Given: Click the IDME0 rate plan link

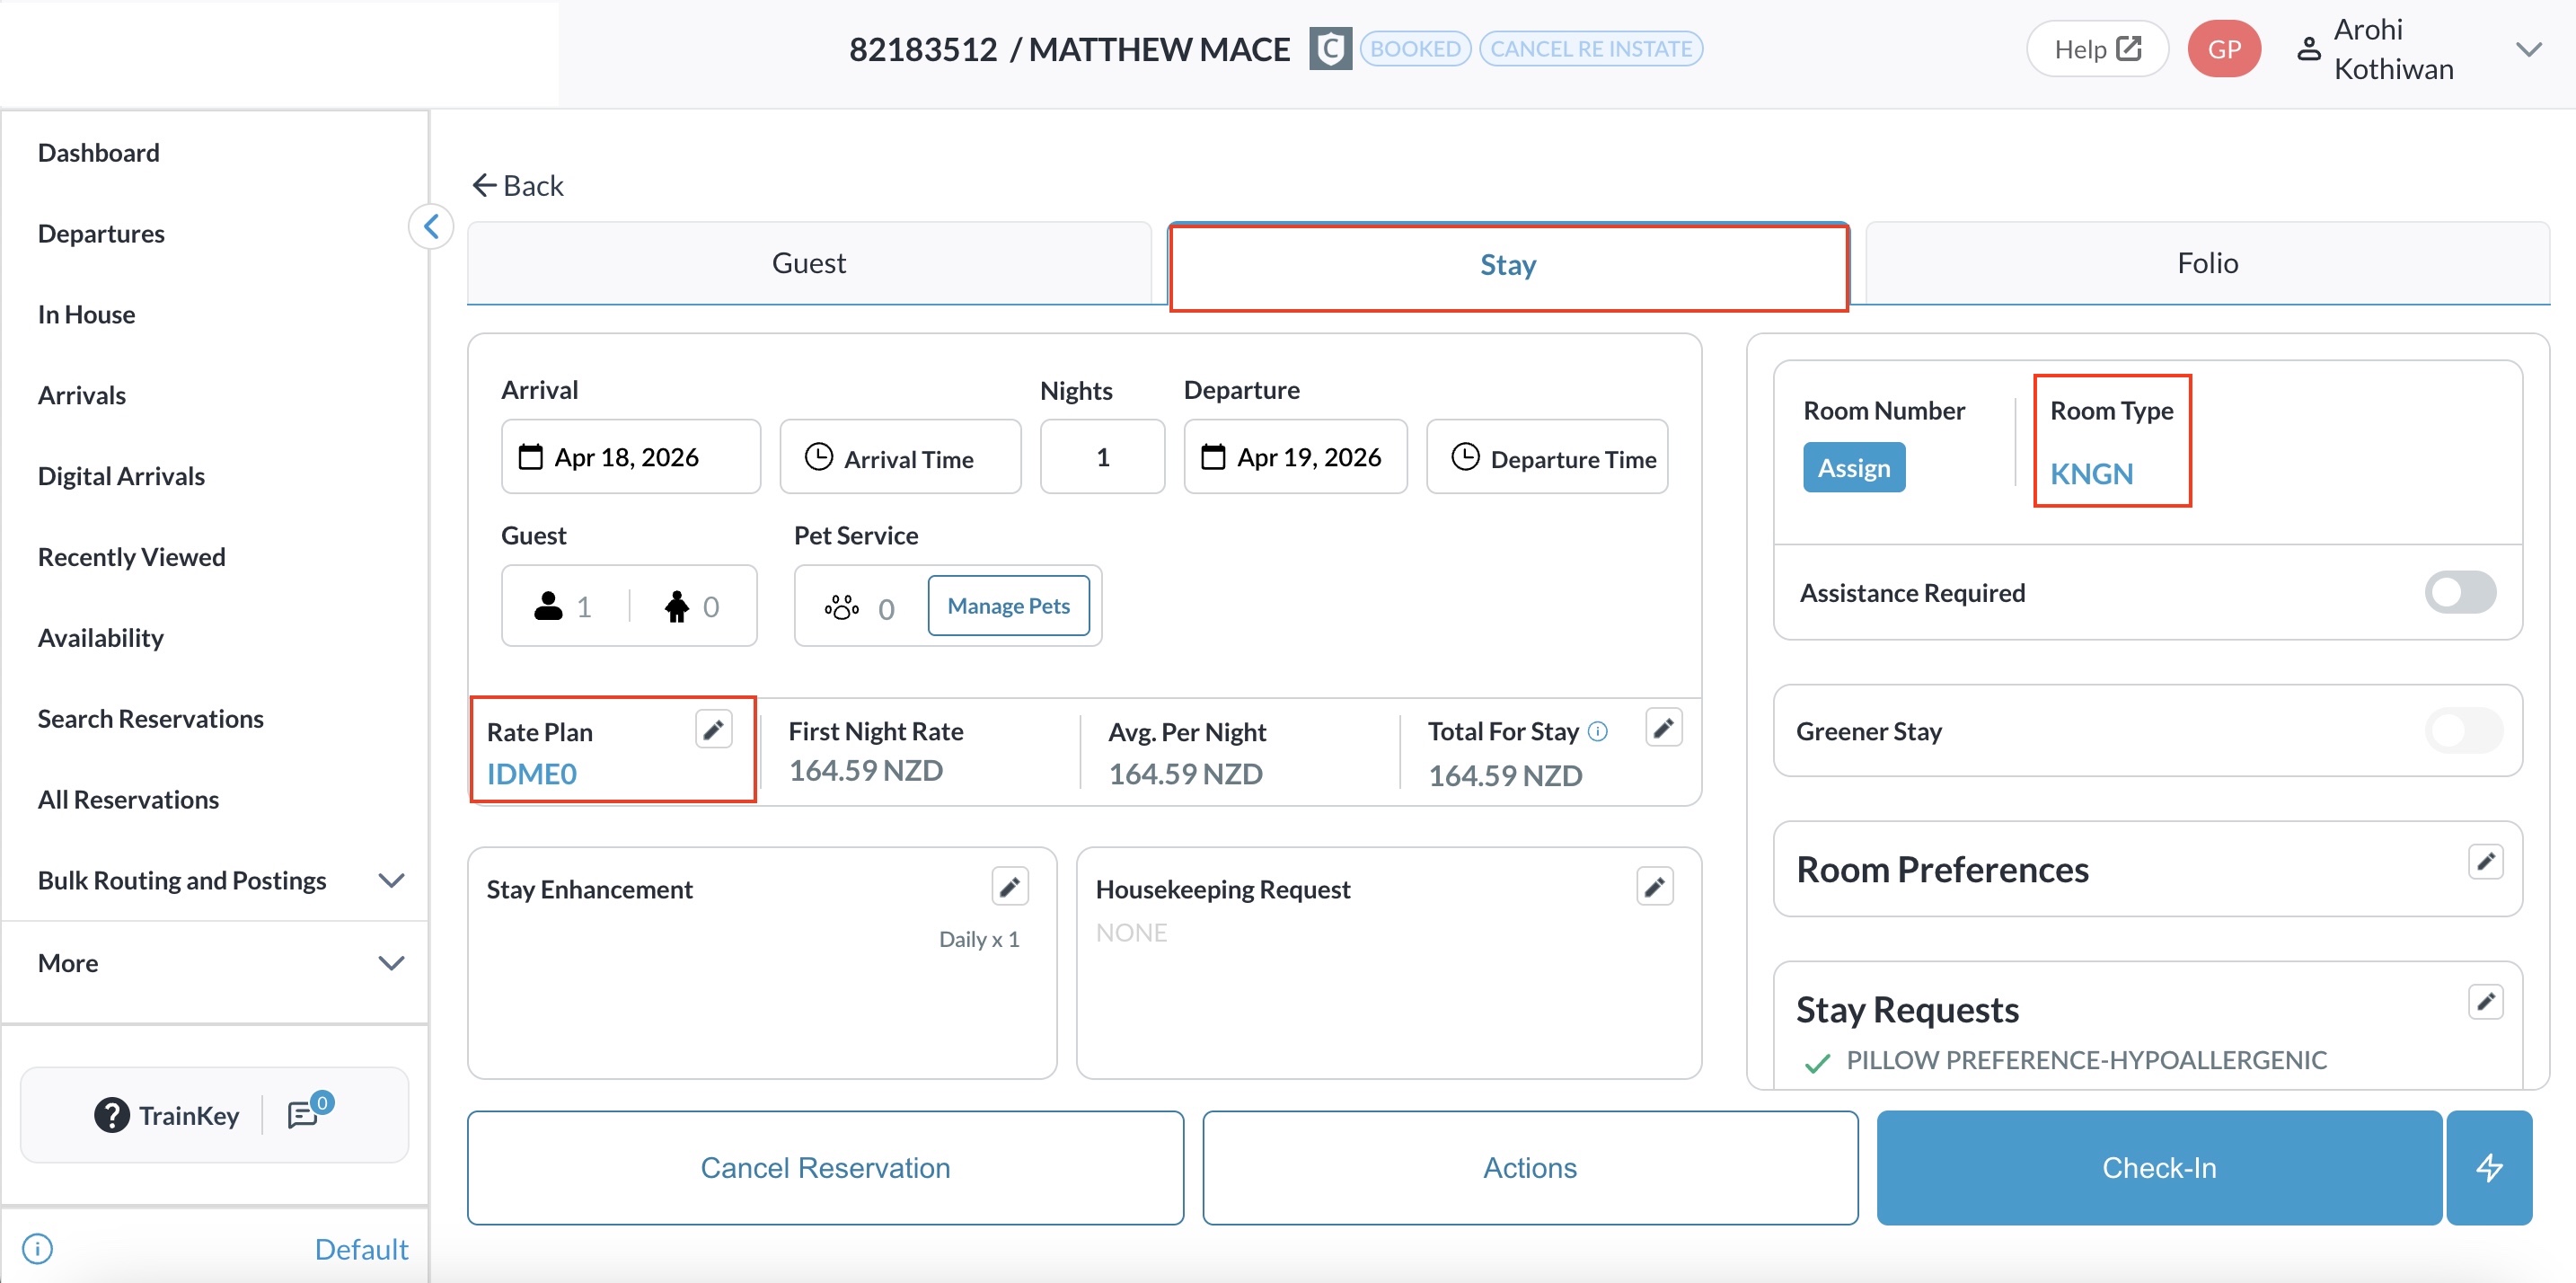Looking at the screenshot, I should coord(531,773).
